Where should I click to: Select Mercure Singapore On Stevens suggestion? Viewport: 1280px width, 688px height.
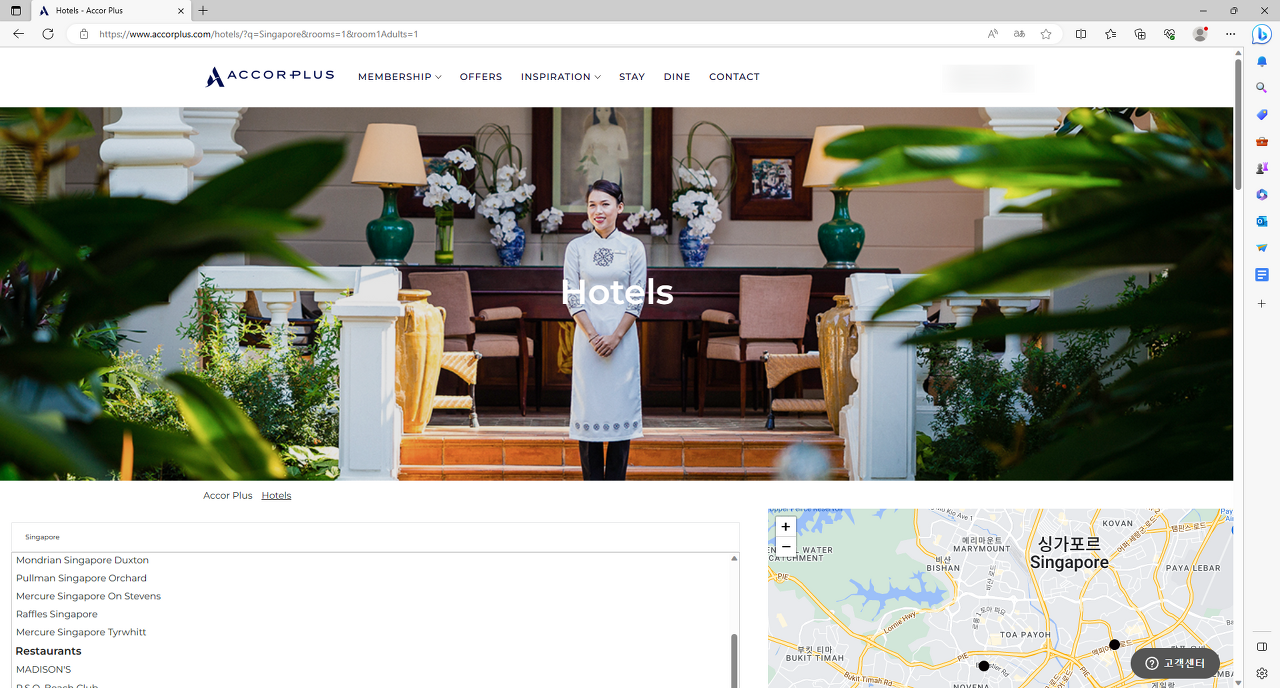pyautogui.click(x=88, y=596)
